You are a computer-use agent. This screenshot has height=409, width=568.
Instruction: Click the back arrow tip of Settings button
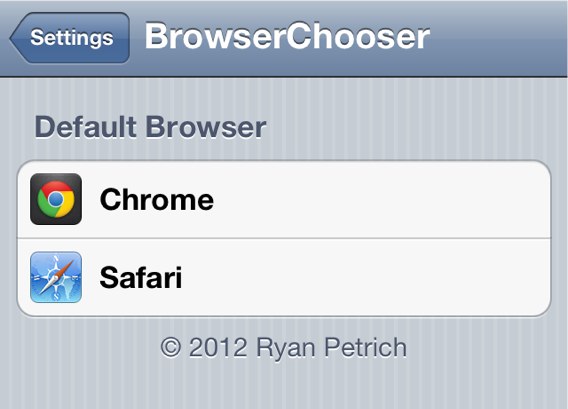(x=14, y=38)
